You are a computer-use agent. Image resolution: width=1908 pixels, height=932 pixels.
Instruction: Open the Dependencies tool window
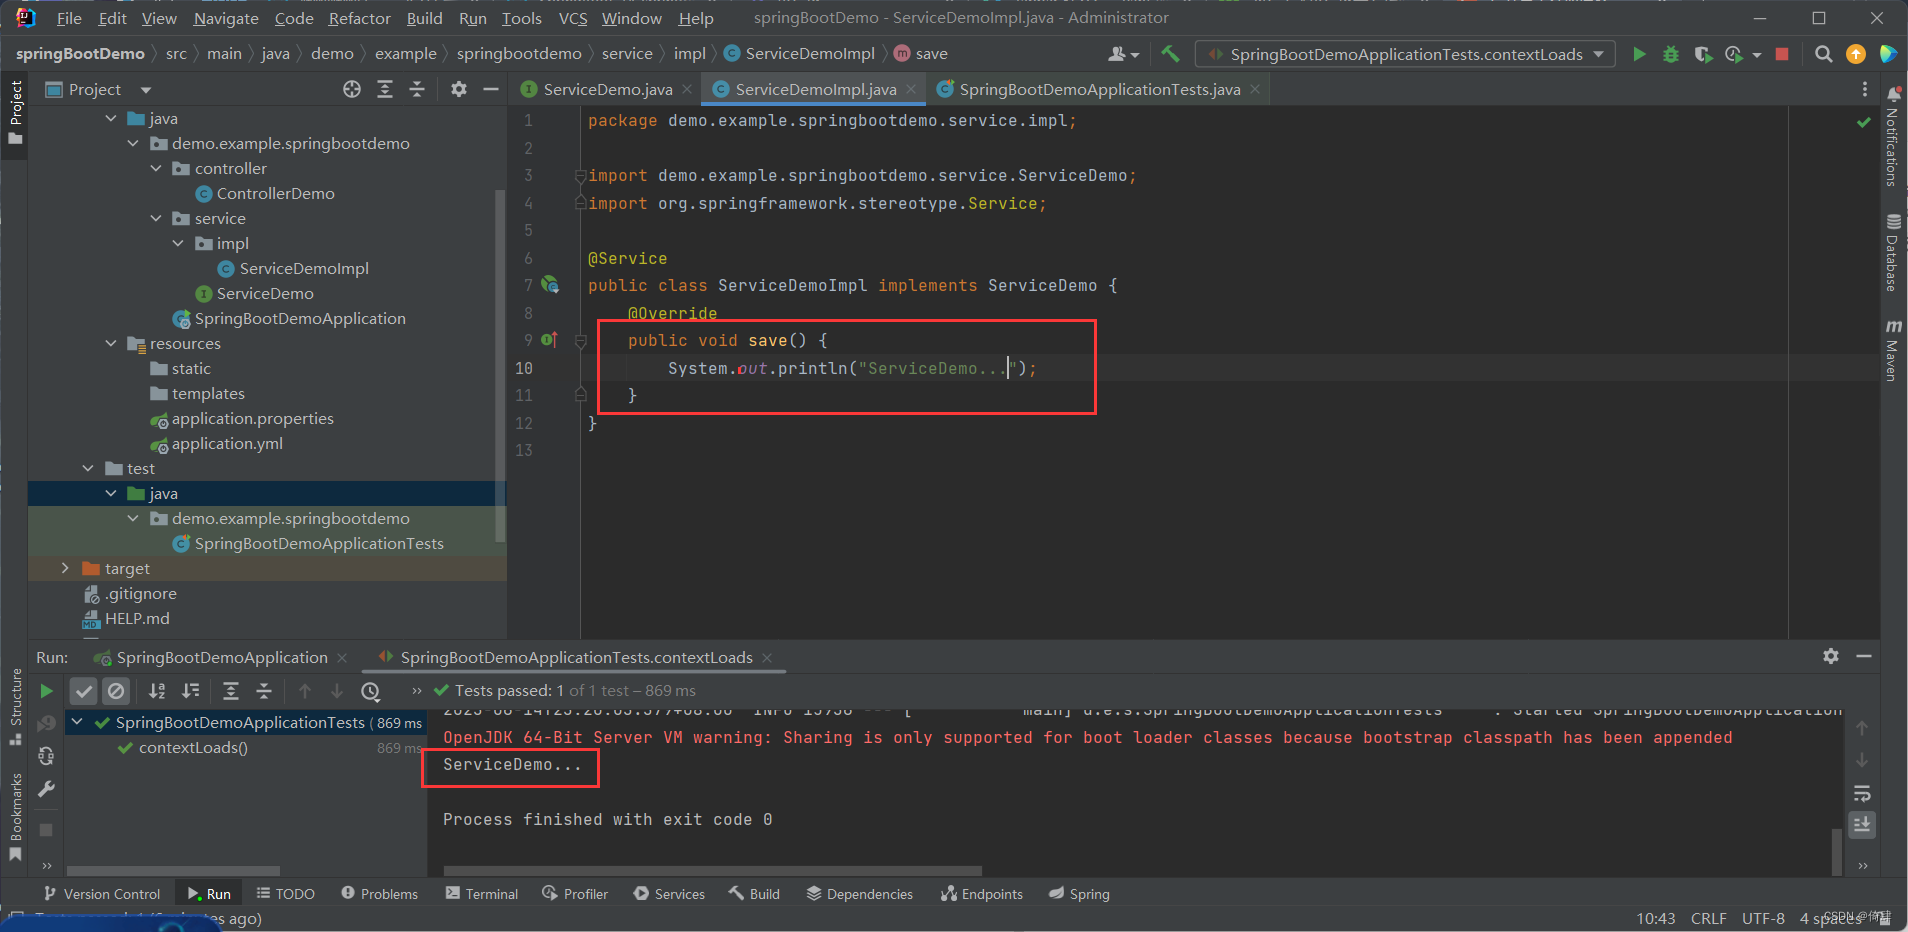coord(860,894)
